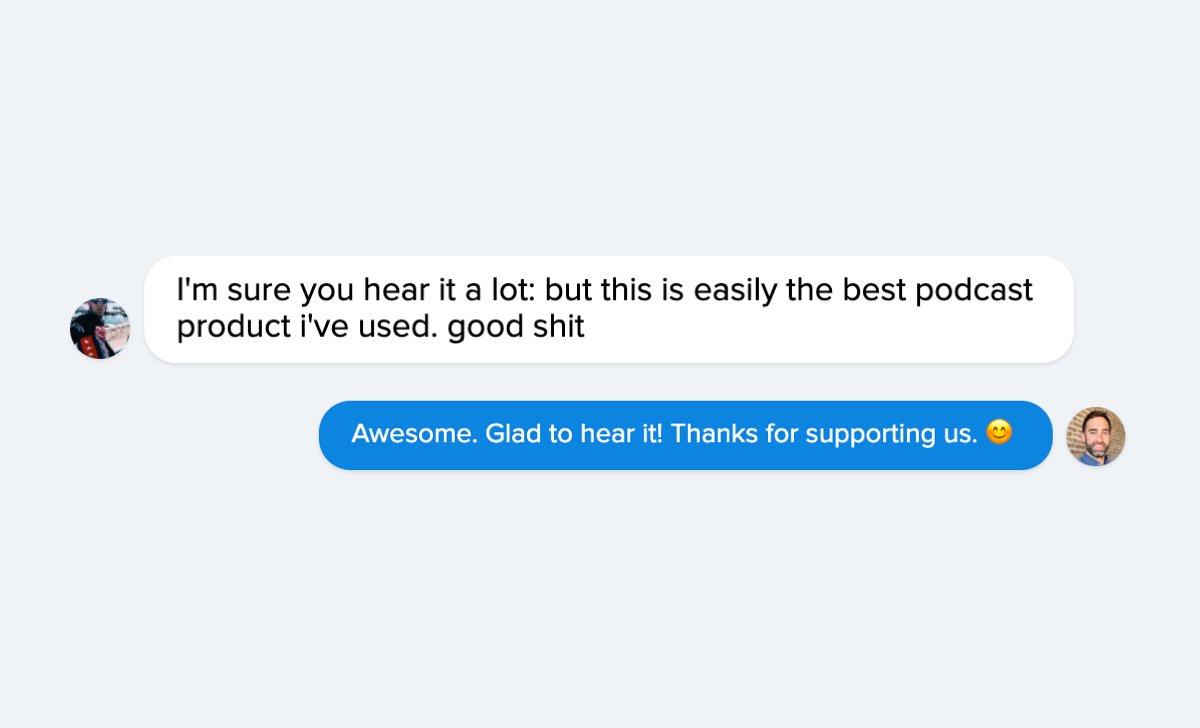Click the word "best" in the message

pos(875,291)
